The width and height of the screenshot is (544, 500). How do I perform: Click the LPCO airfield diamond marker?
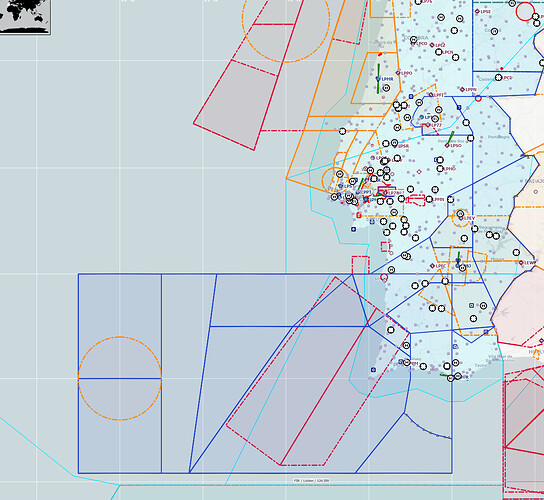click(x=413, y=44)
